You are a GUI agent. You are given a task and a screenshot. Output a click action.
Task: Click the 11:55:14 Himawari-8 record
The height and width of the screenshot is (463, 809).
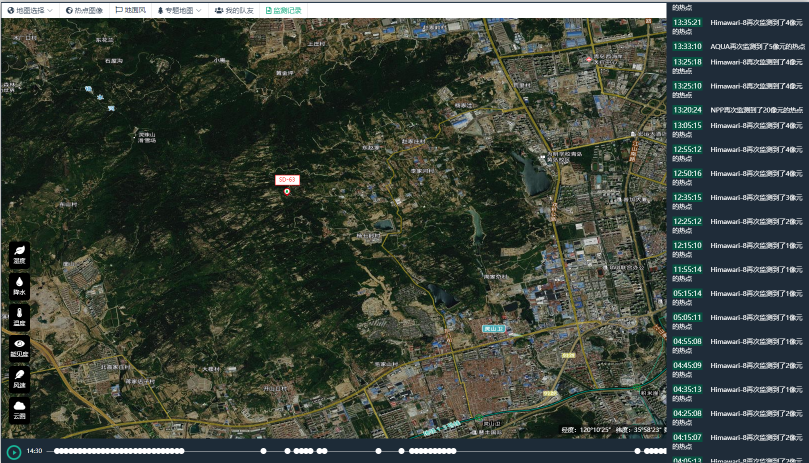(737, 273)
